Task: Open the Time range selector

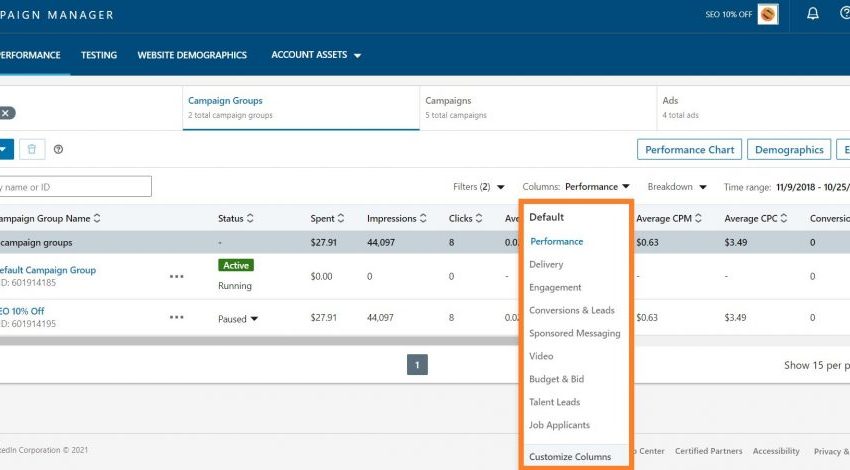Action: tap(787, 187)
